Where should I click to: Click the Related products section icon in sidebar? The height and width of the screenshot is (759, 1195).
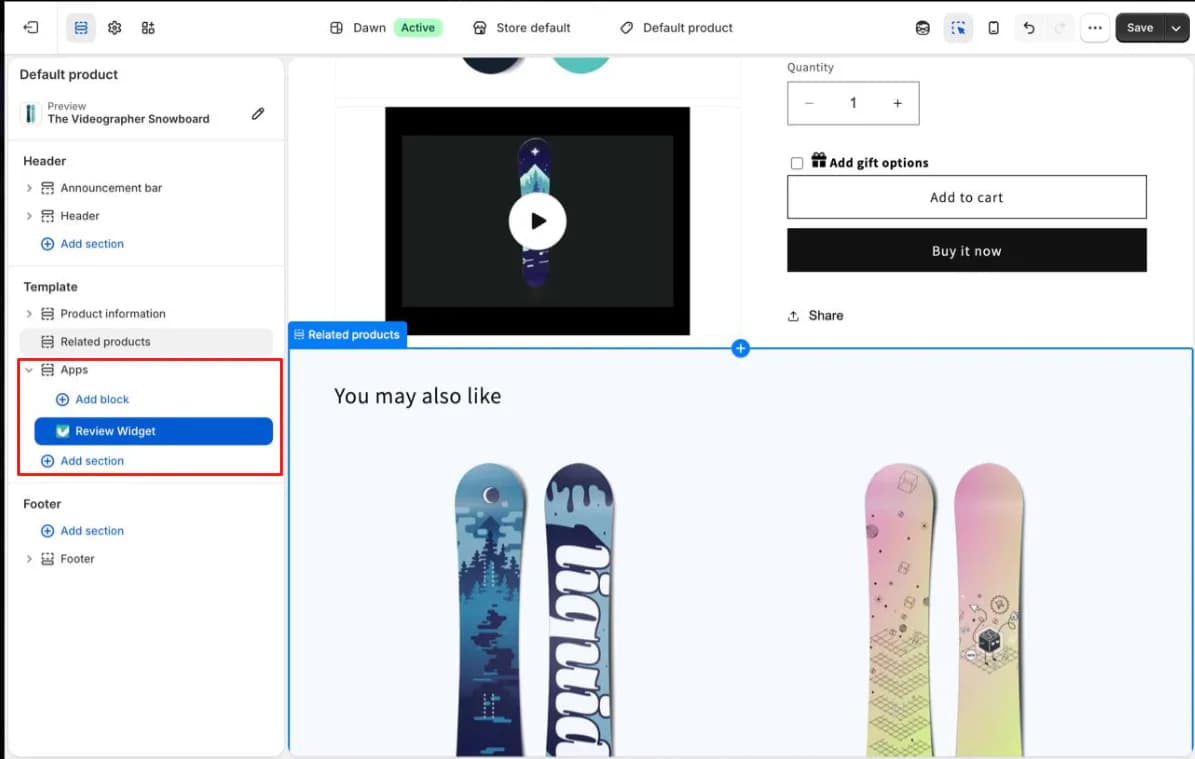[47, 341]
